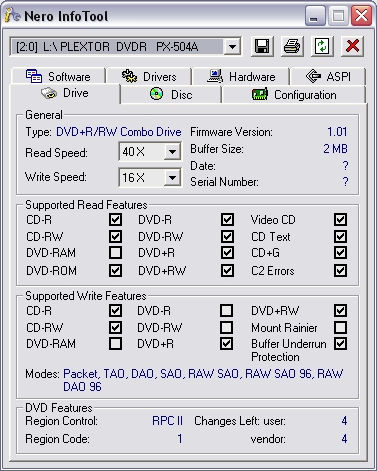
Task: Toggle DVD+RW read feature checkbox
Action: coord(227,270)
